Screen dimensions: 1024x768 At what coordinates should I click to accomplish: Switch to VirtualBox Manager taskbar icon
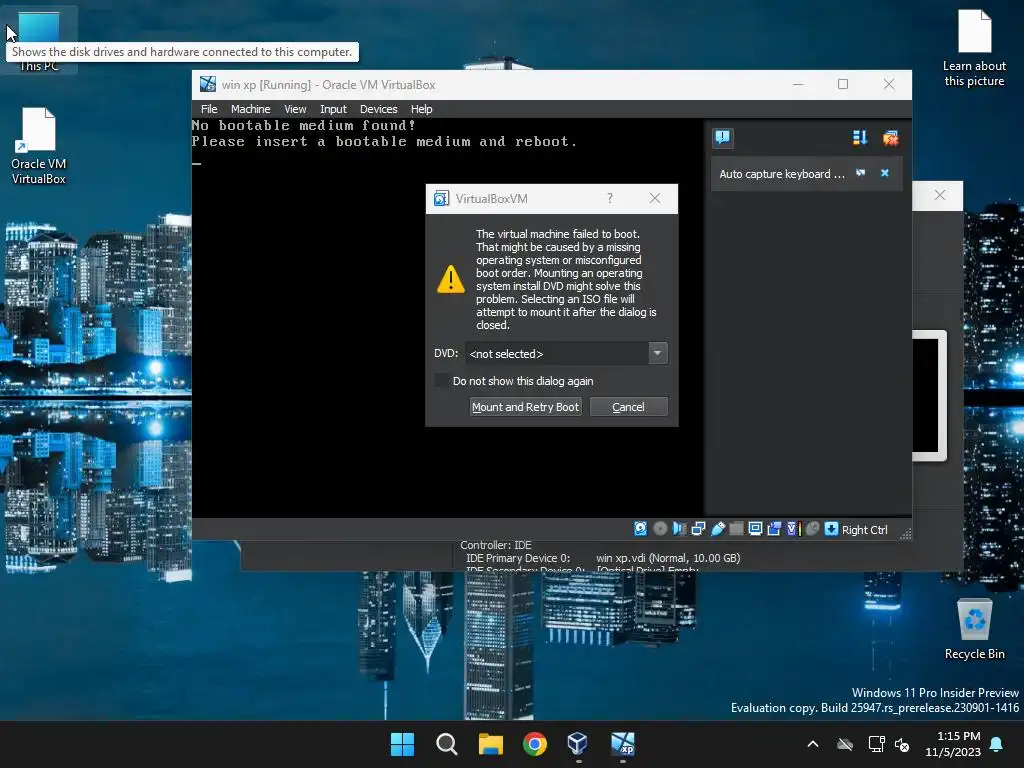(x=578, y=744)
